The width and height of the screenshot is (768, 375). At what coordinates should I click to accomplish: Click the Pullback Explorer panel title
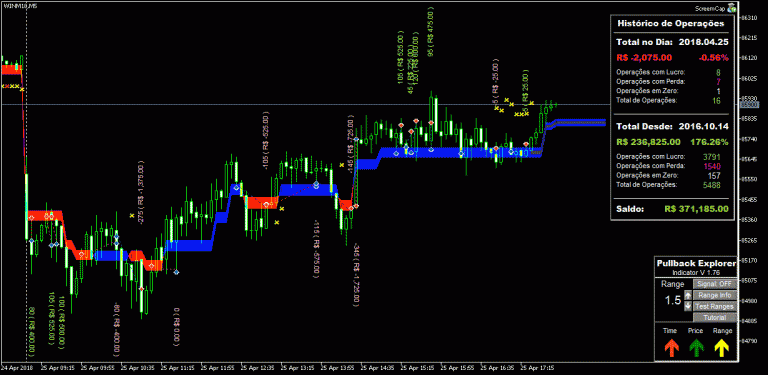(696, 263)
